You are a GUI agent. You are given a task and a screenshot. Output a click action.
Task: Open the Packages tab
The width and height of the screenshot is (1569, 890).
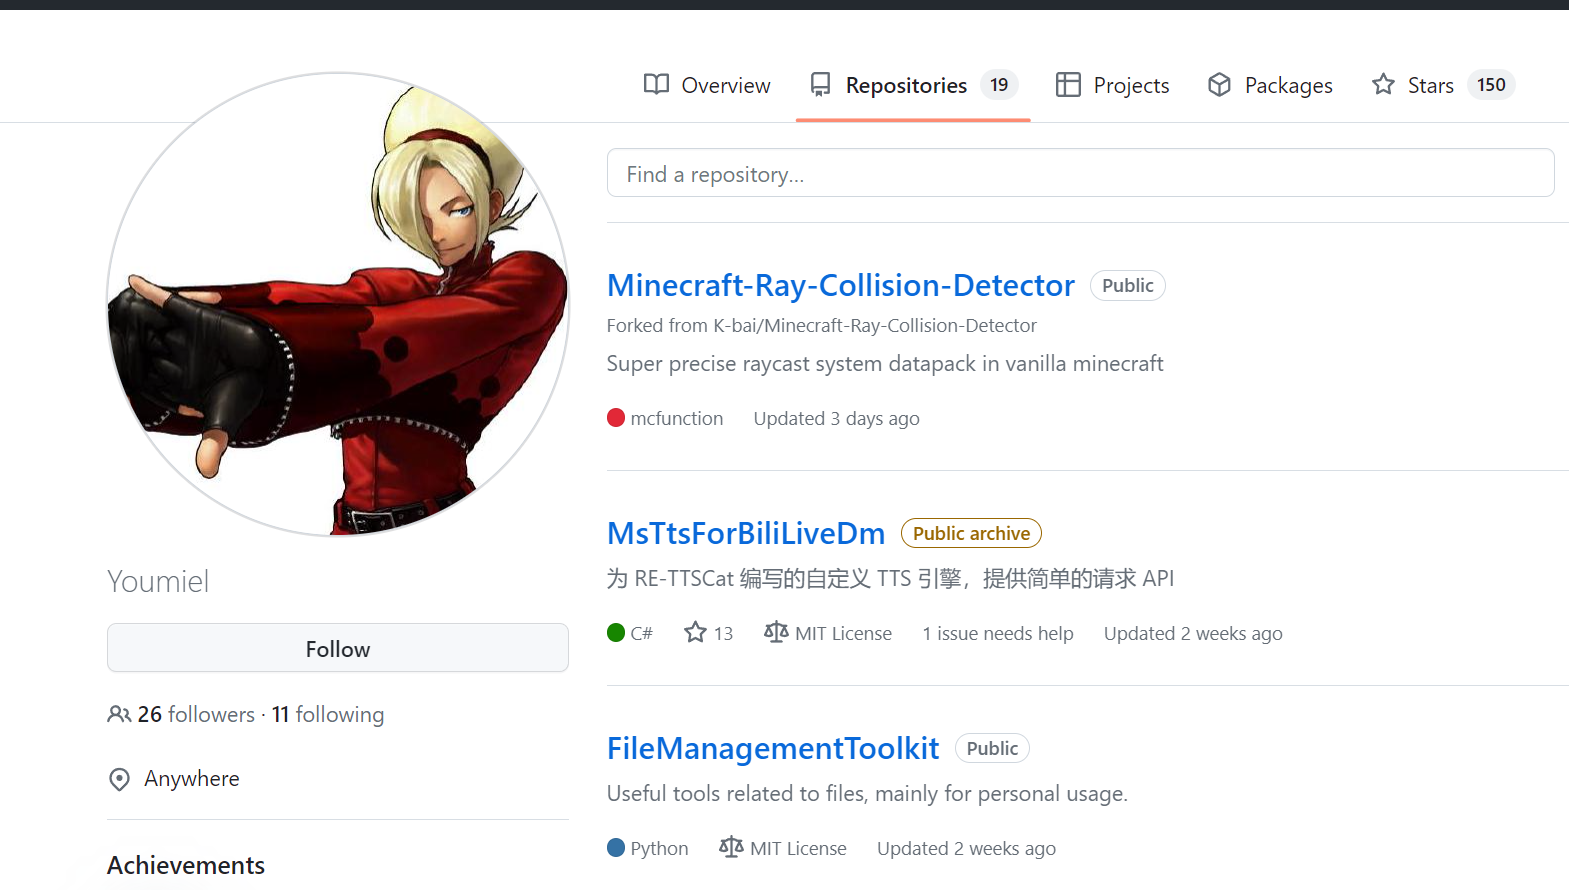(1270, 85)
